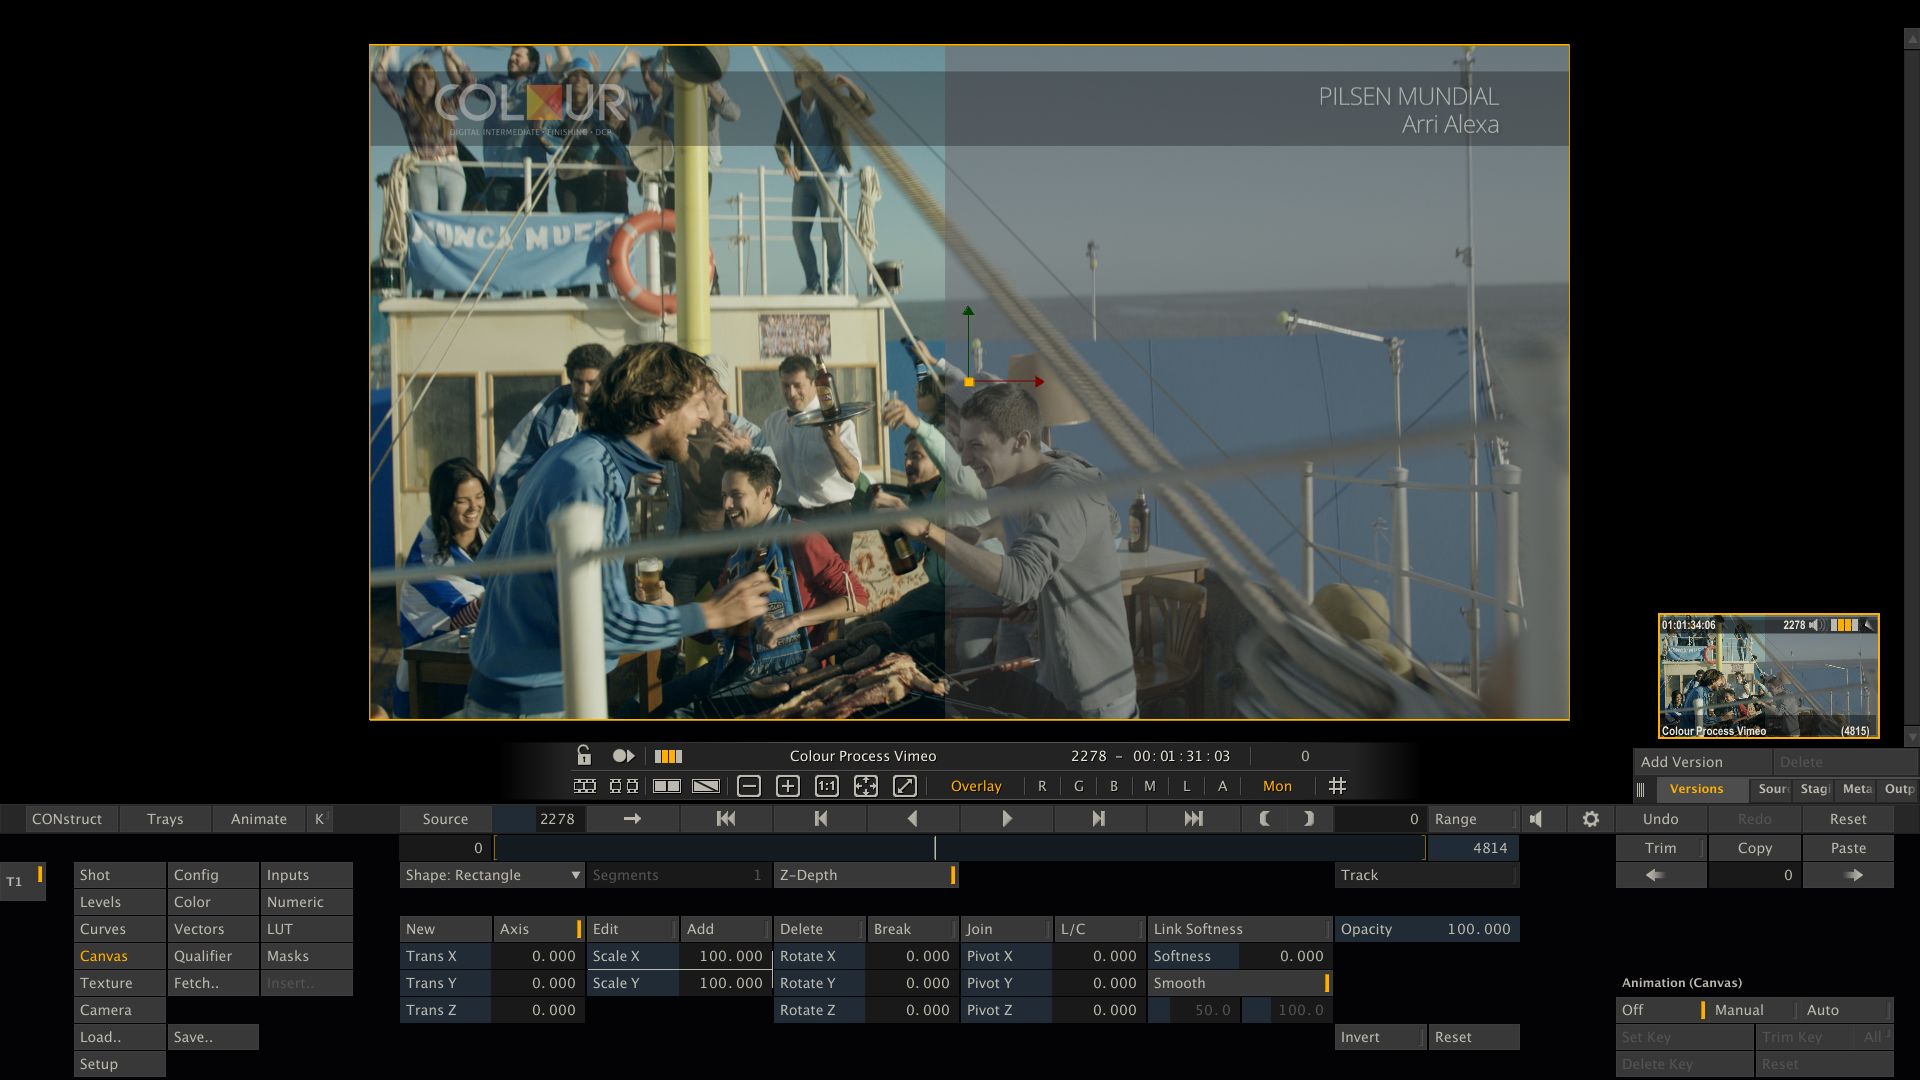Click the Softness value field
Screen dimensions: 1920x1080
click(x=1285, y=956)
